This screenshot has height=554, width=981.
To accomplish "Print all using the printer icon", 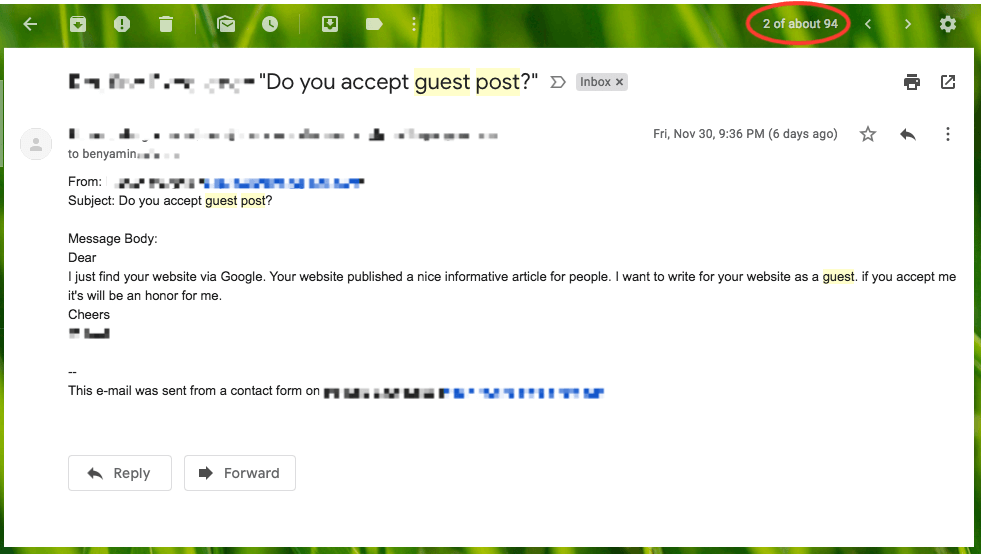I will point(912,82).
